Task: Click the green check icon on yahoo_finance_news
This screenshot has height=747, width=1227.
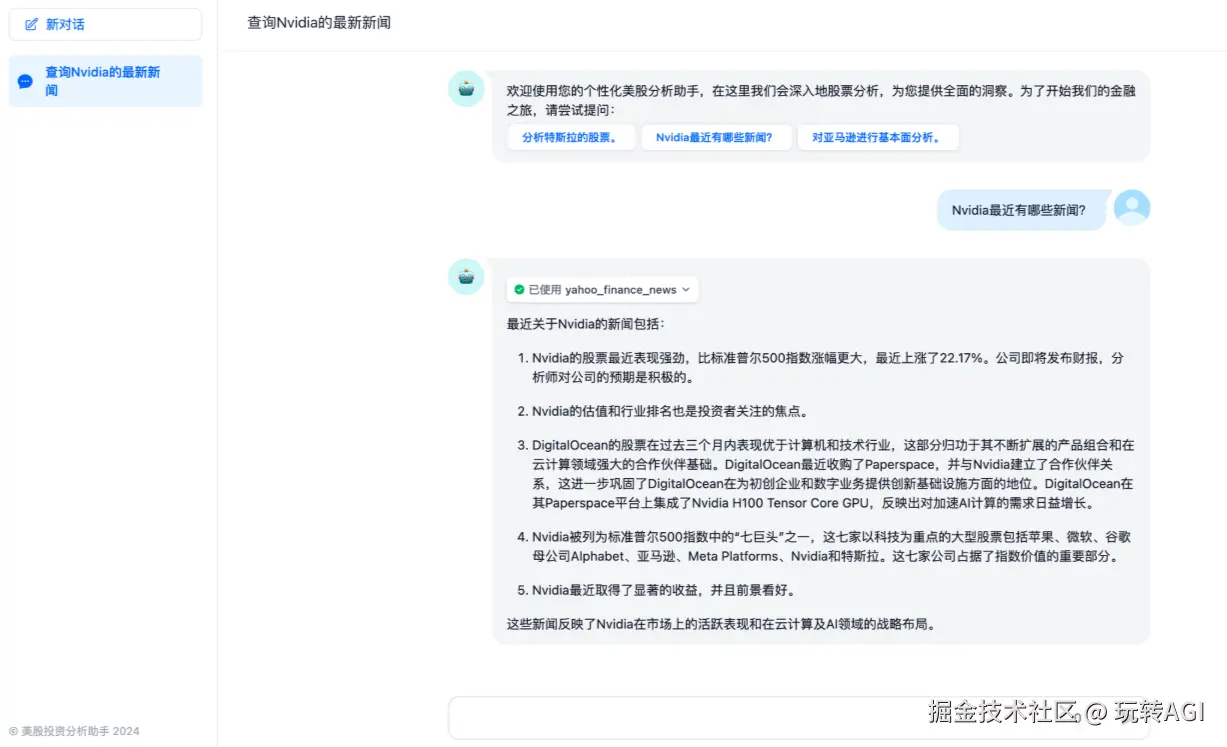Action: coord(519,290)
